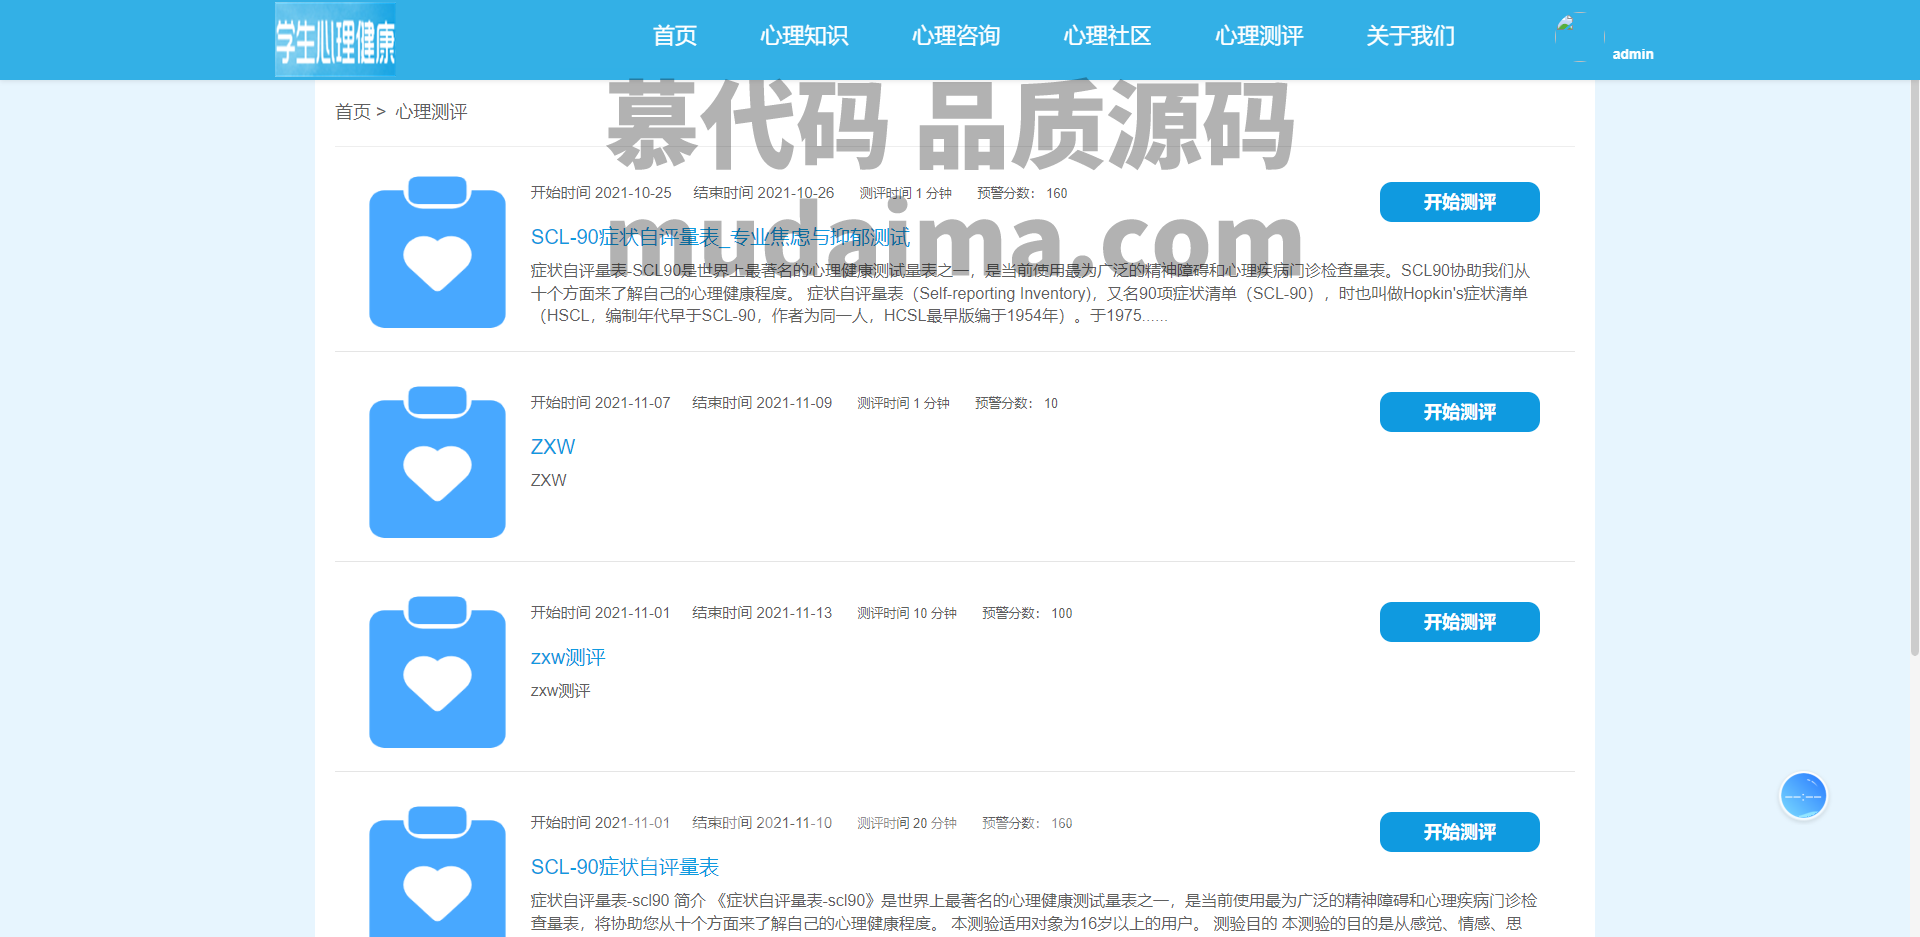
Task: Open the 心理咨询 menu item
Action: tap(956, 36)
